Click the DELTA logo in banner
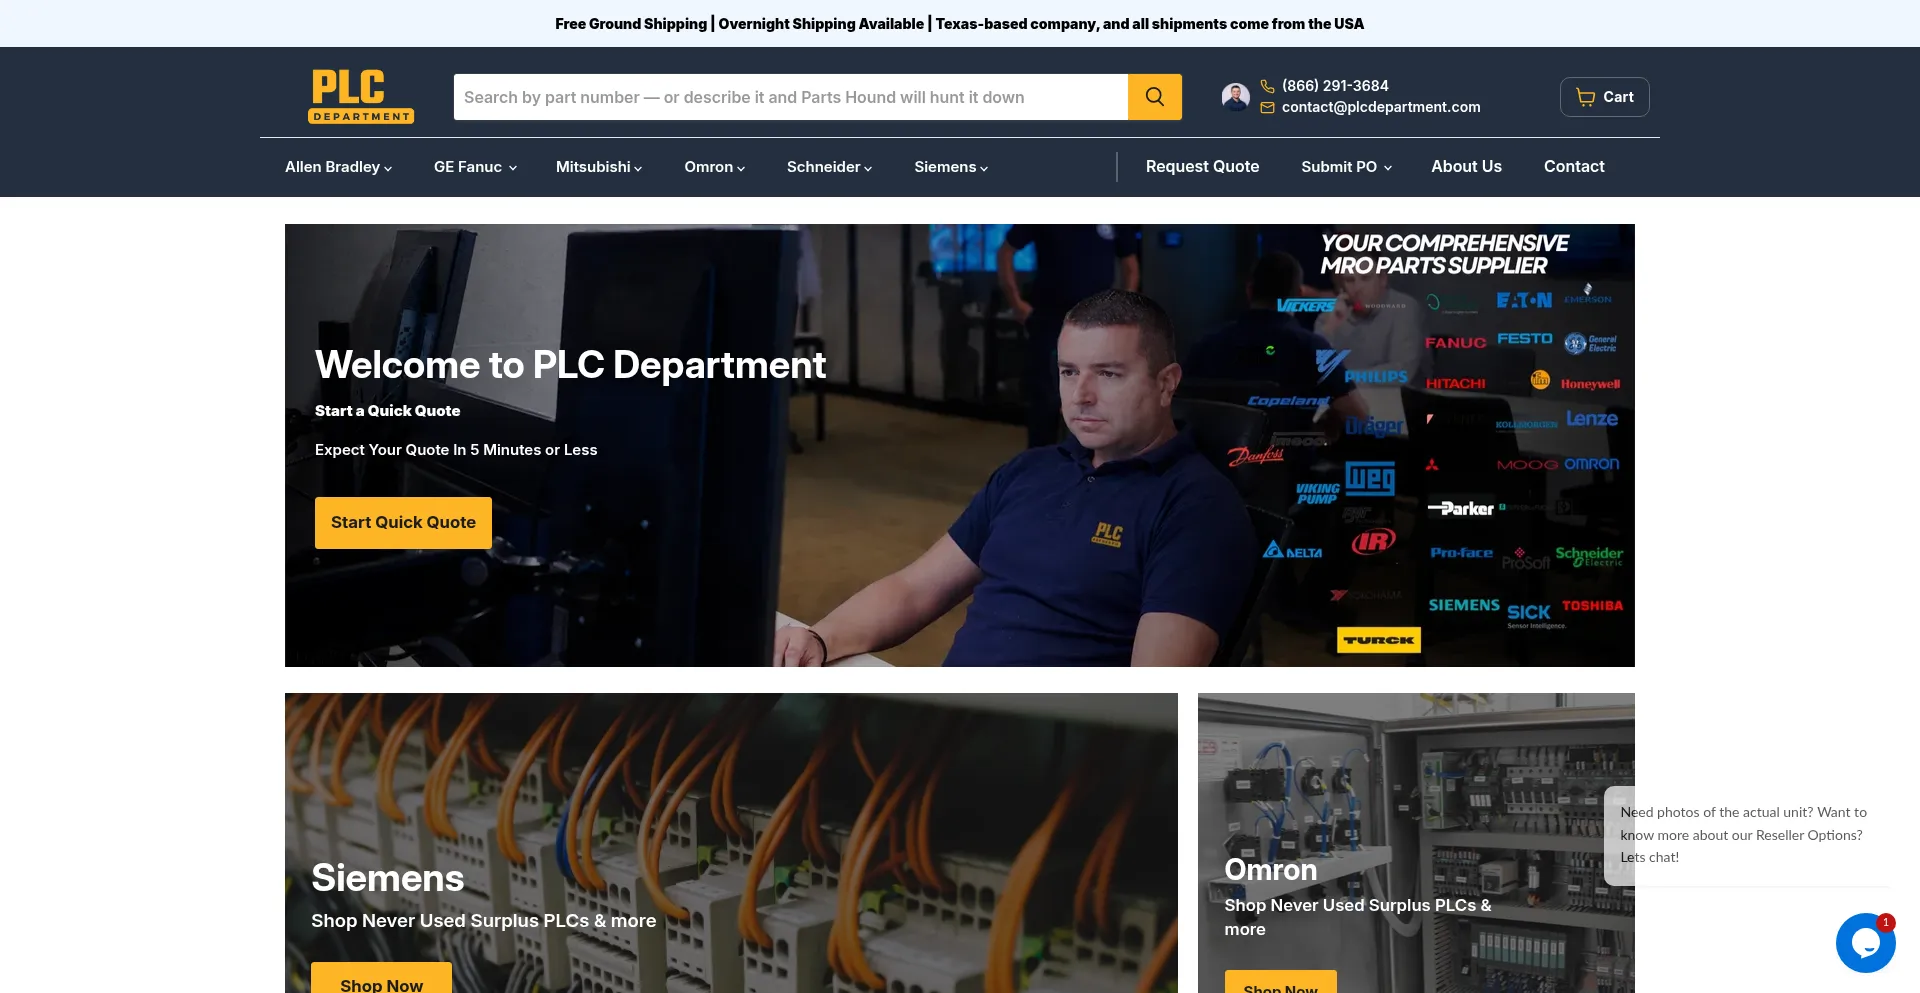1920x993 pixels. coord(1292,550)
